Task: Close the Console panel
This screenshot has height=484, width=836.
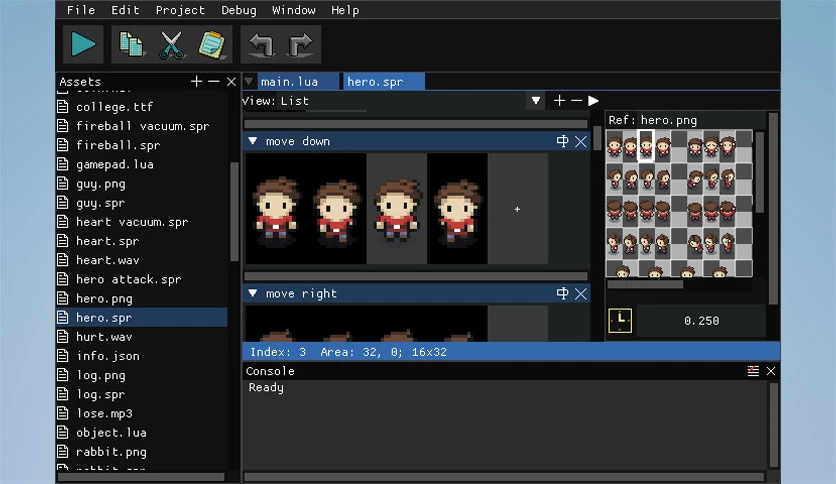Action: coord(771,371)
